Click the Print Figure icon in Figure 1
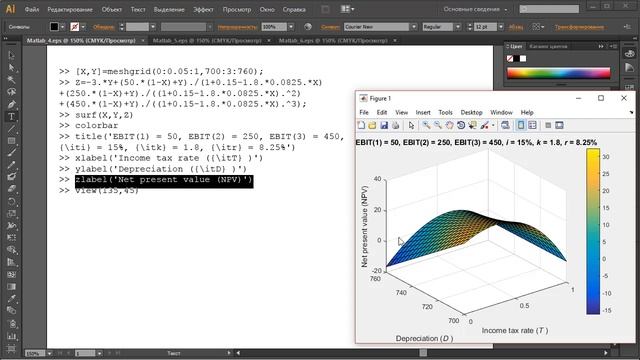This screenshot has width=640, height=360. [395, 125]
